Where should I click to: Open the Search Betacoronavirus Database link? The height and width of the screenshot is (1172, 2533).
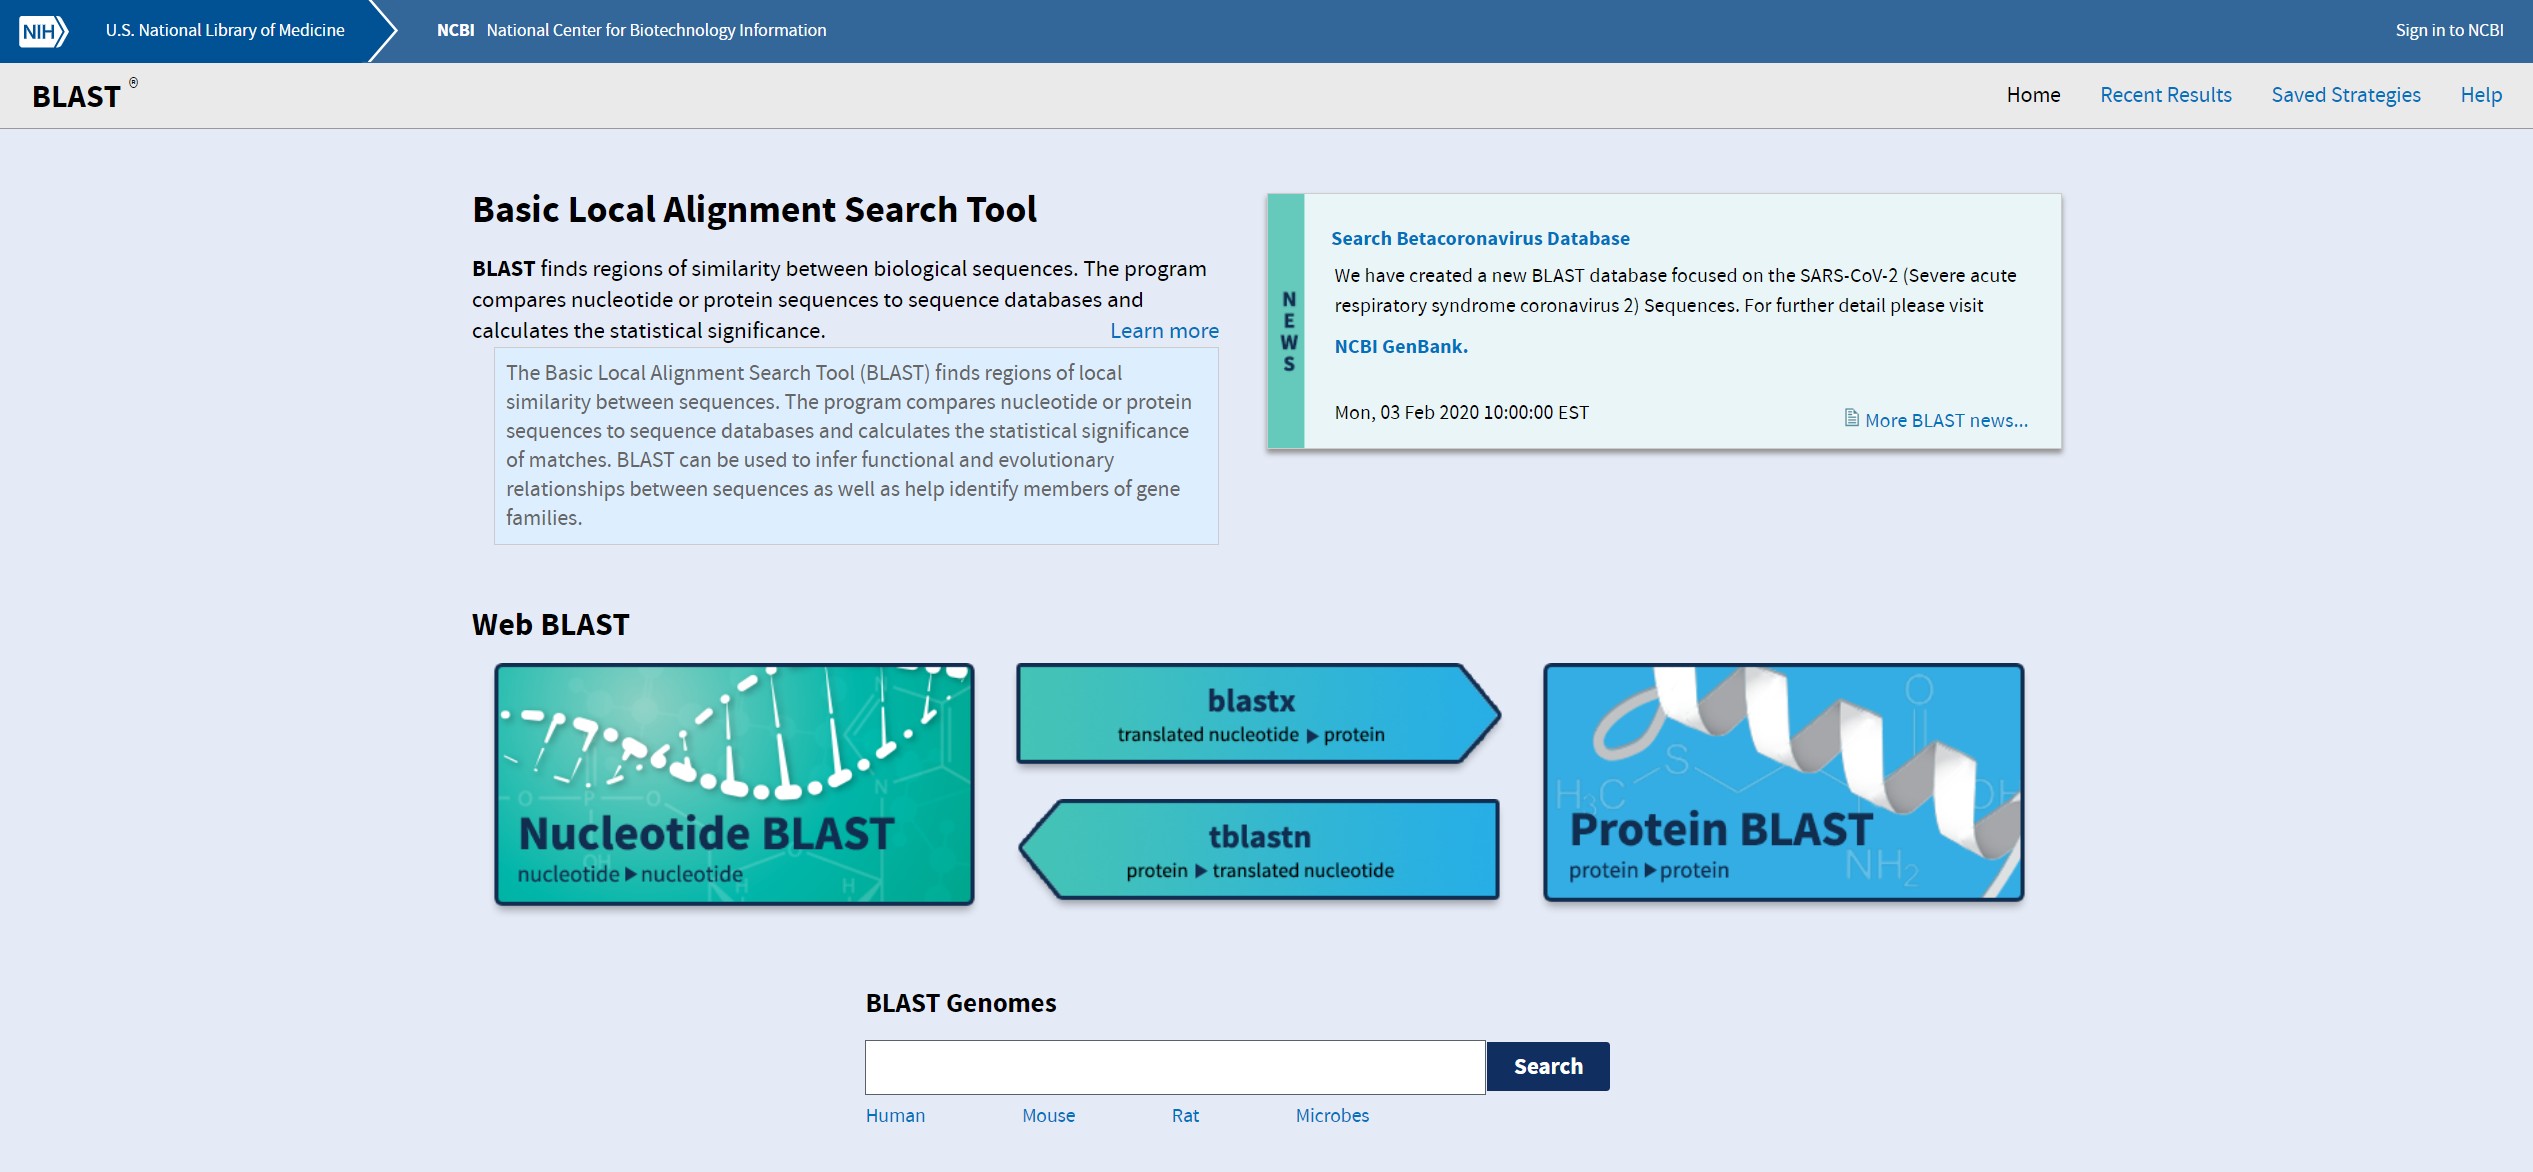click(1479, 238)
